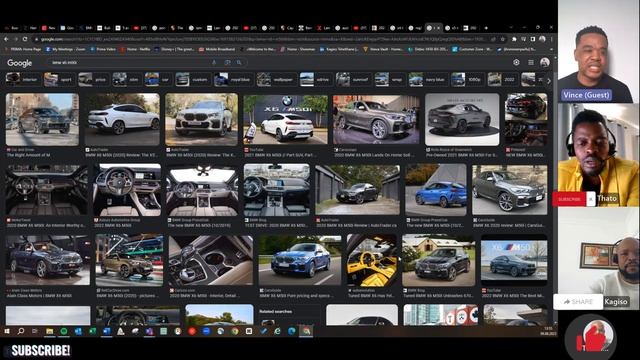The width and height of the screenshot is (640, 360).
Task: Open the Prime Video bookmark
Action: 103,49
